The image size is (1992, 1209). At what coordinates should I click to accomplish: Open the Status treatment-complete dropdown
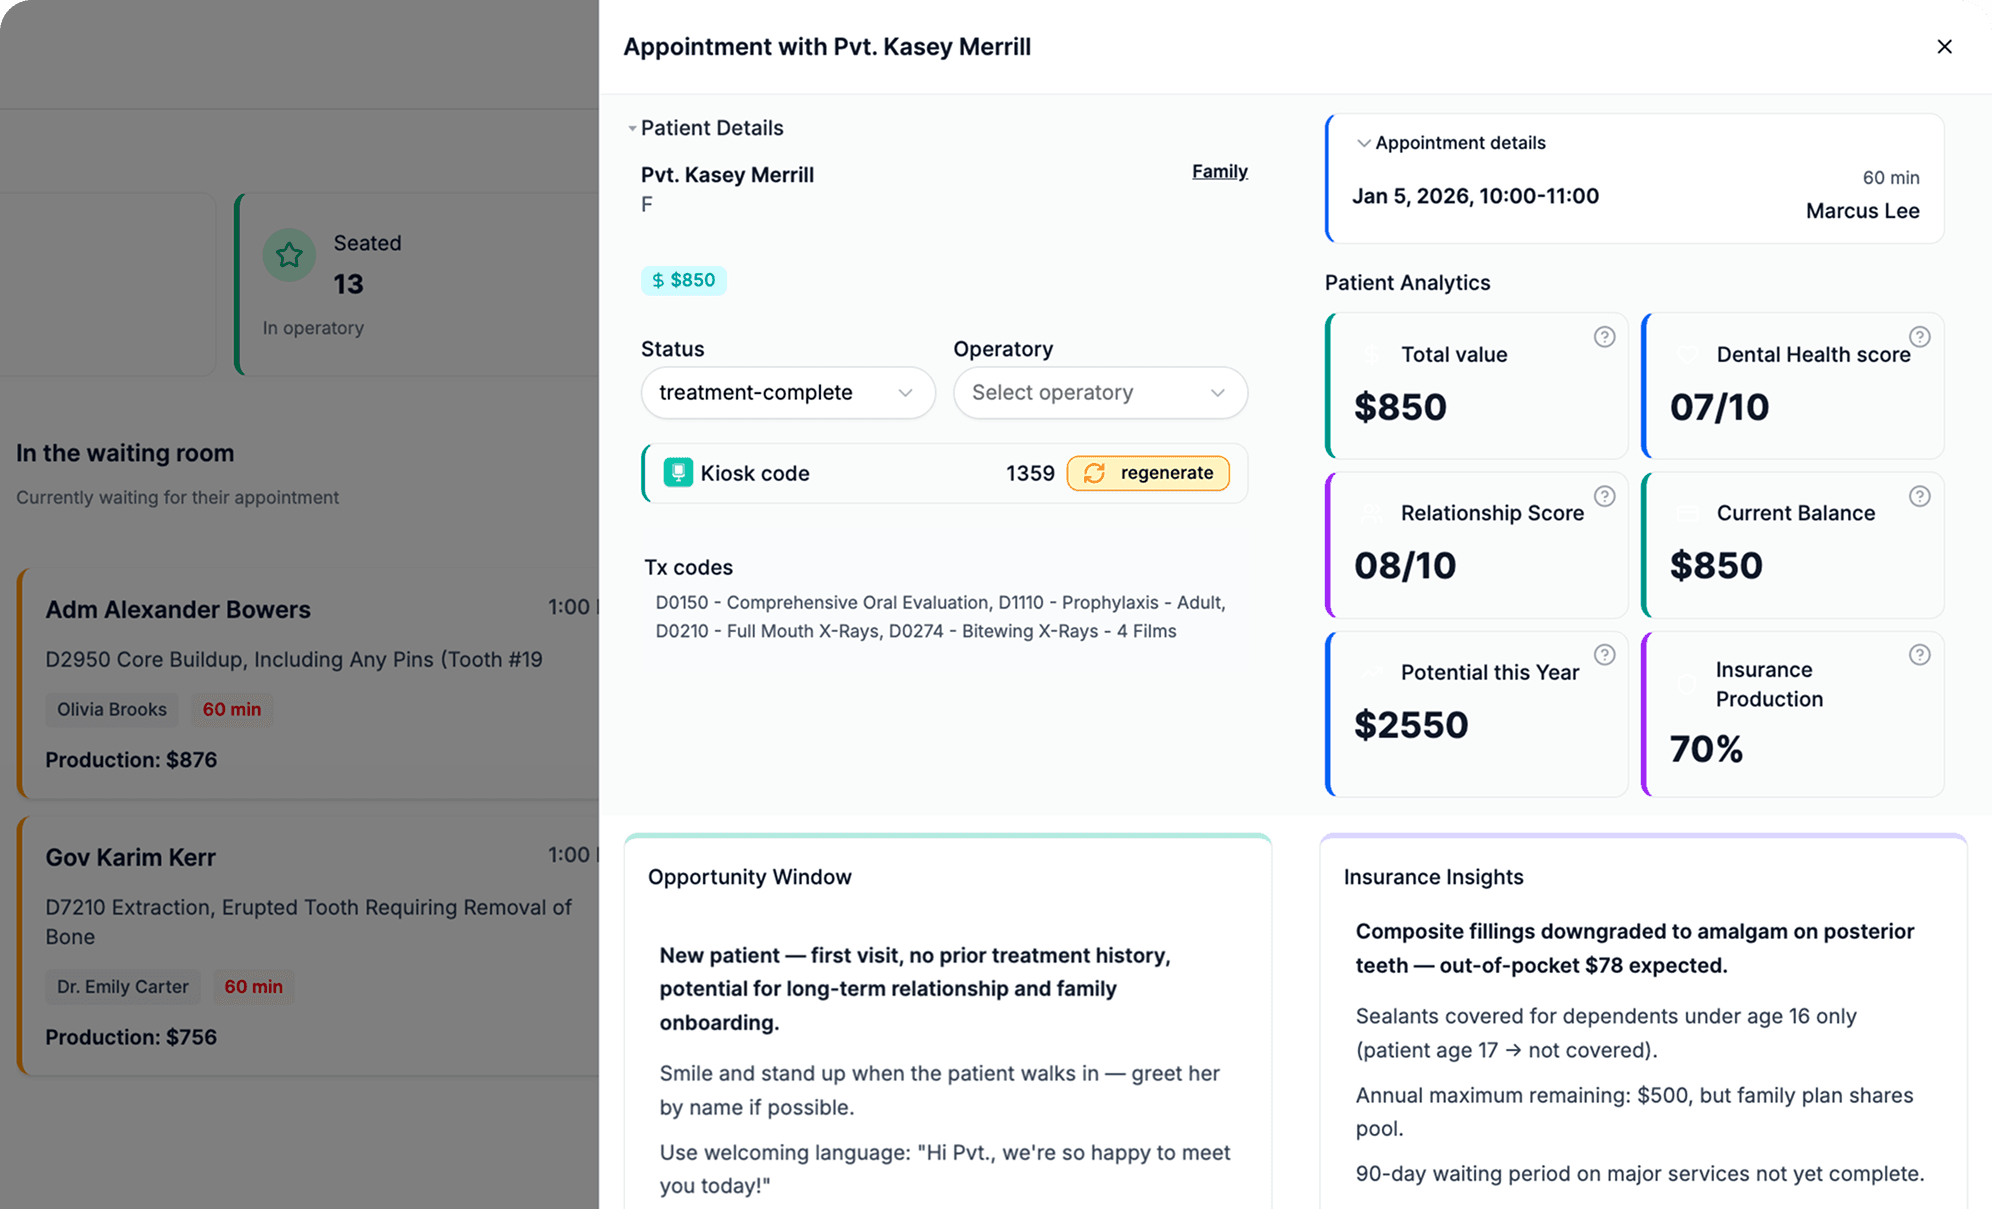(x=787, y=393)
